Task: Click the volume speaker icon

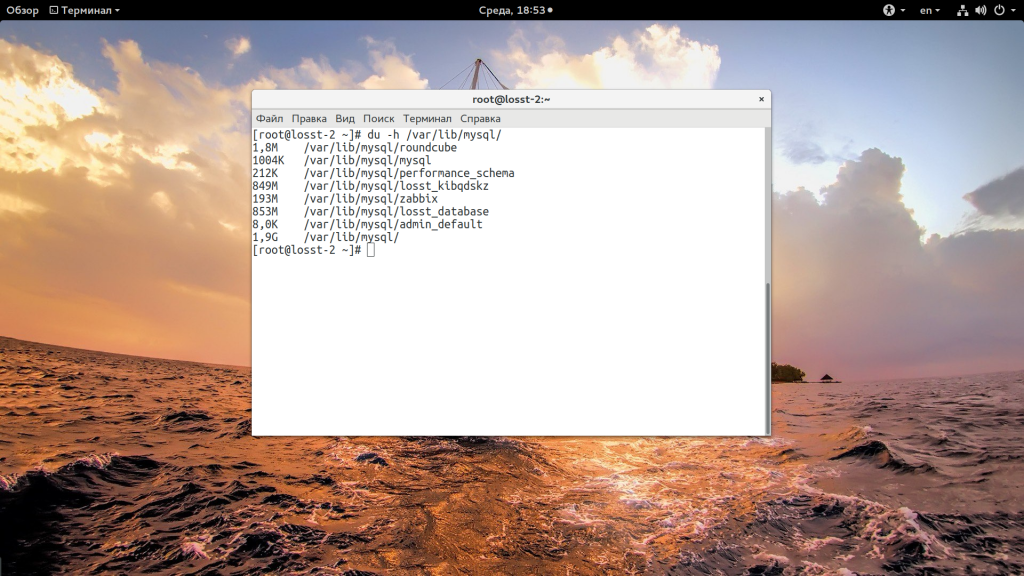Action: [980, 10]
